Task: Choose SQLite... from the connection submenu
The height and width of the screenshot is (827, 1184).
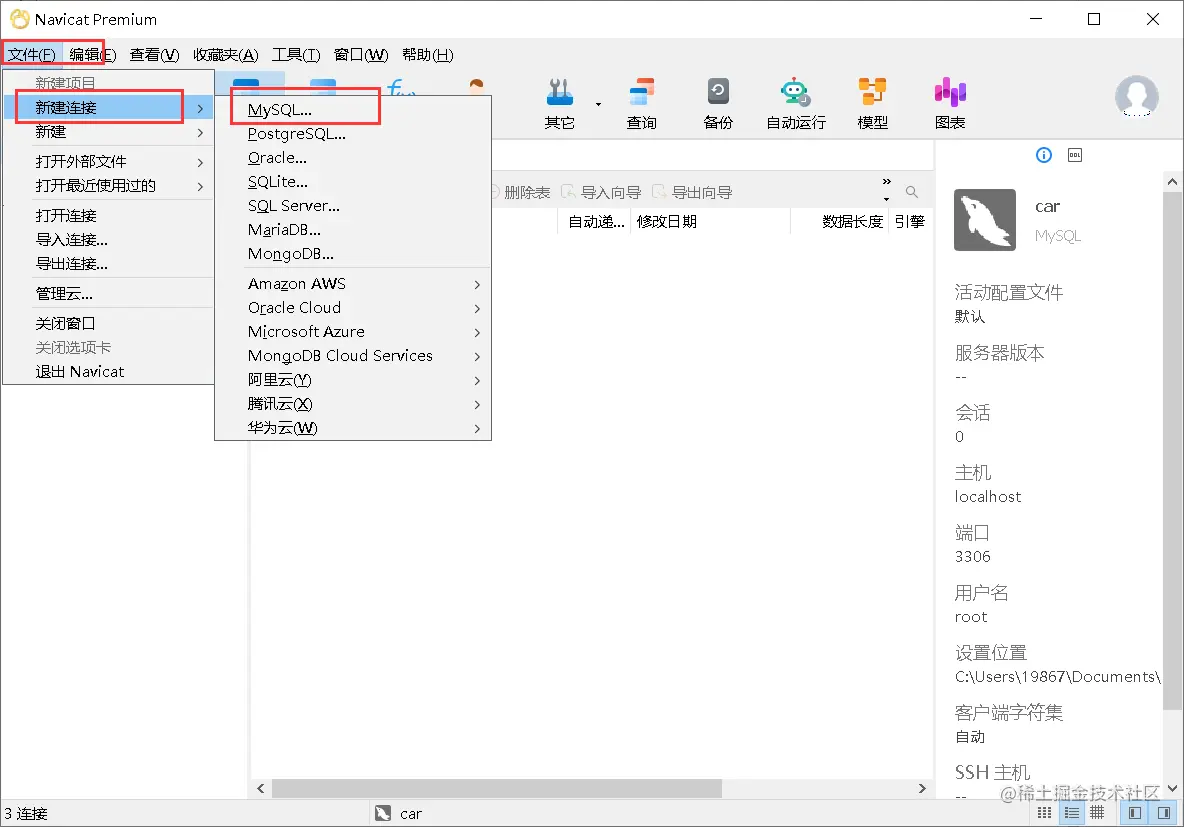Action: 353,182
